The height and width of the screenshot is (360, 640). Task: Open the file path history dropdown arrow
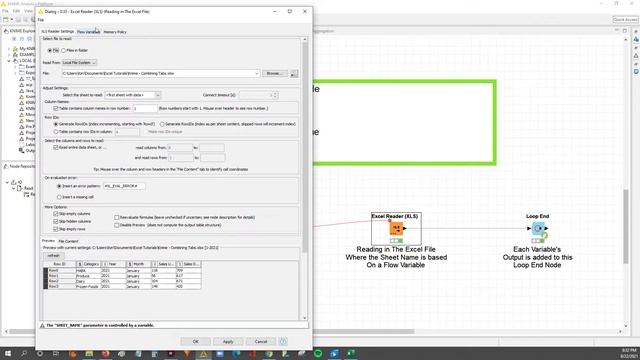point(257,73)
